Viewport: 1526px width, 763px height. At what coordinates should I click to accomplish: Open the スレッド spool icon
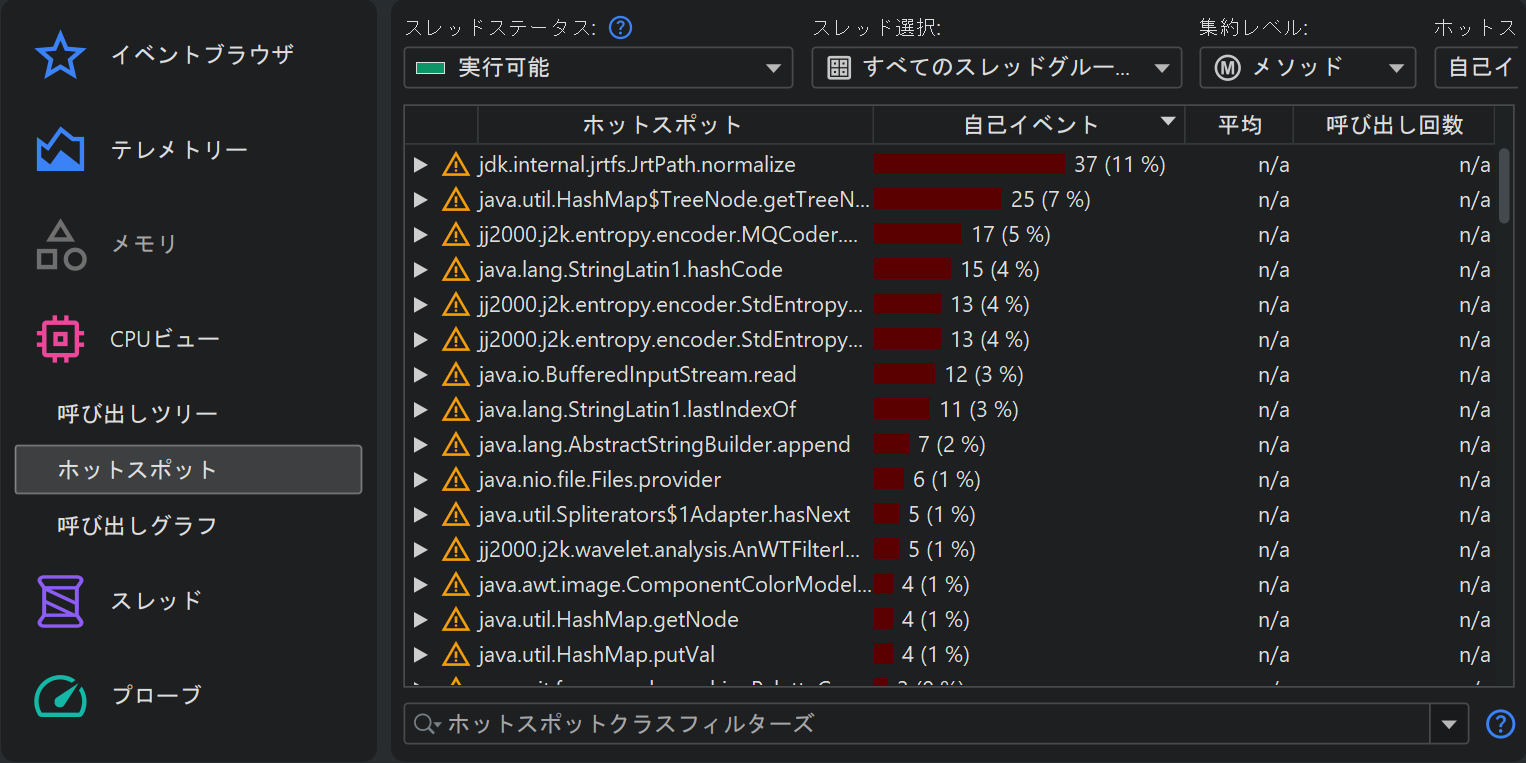[x=60, y=601]
